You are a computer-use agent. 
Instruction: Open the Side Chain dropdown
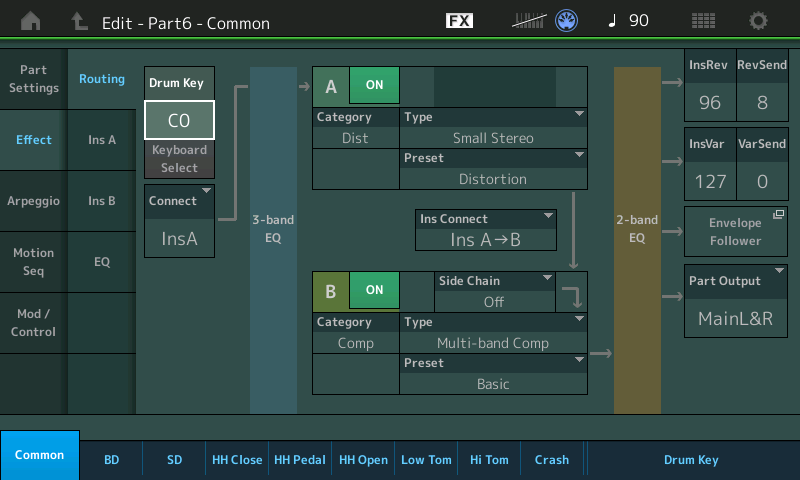[494, 291]
